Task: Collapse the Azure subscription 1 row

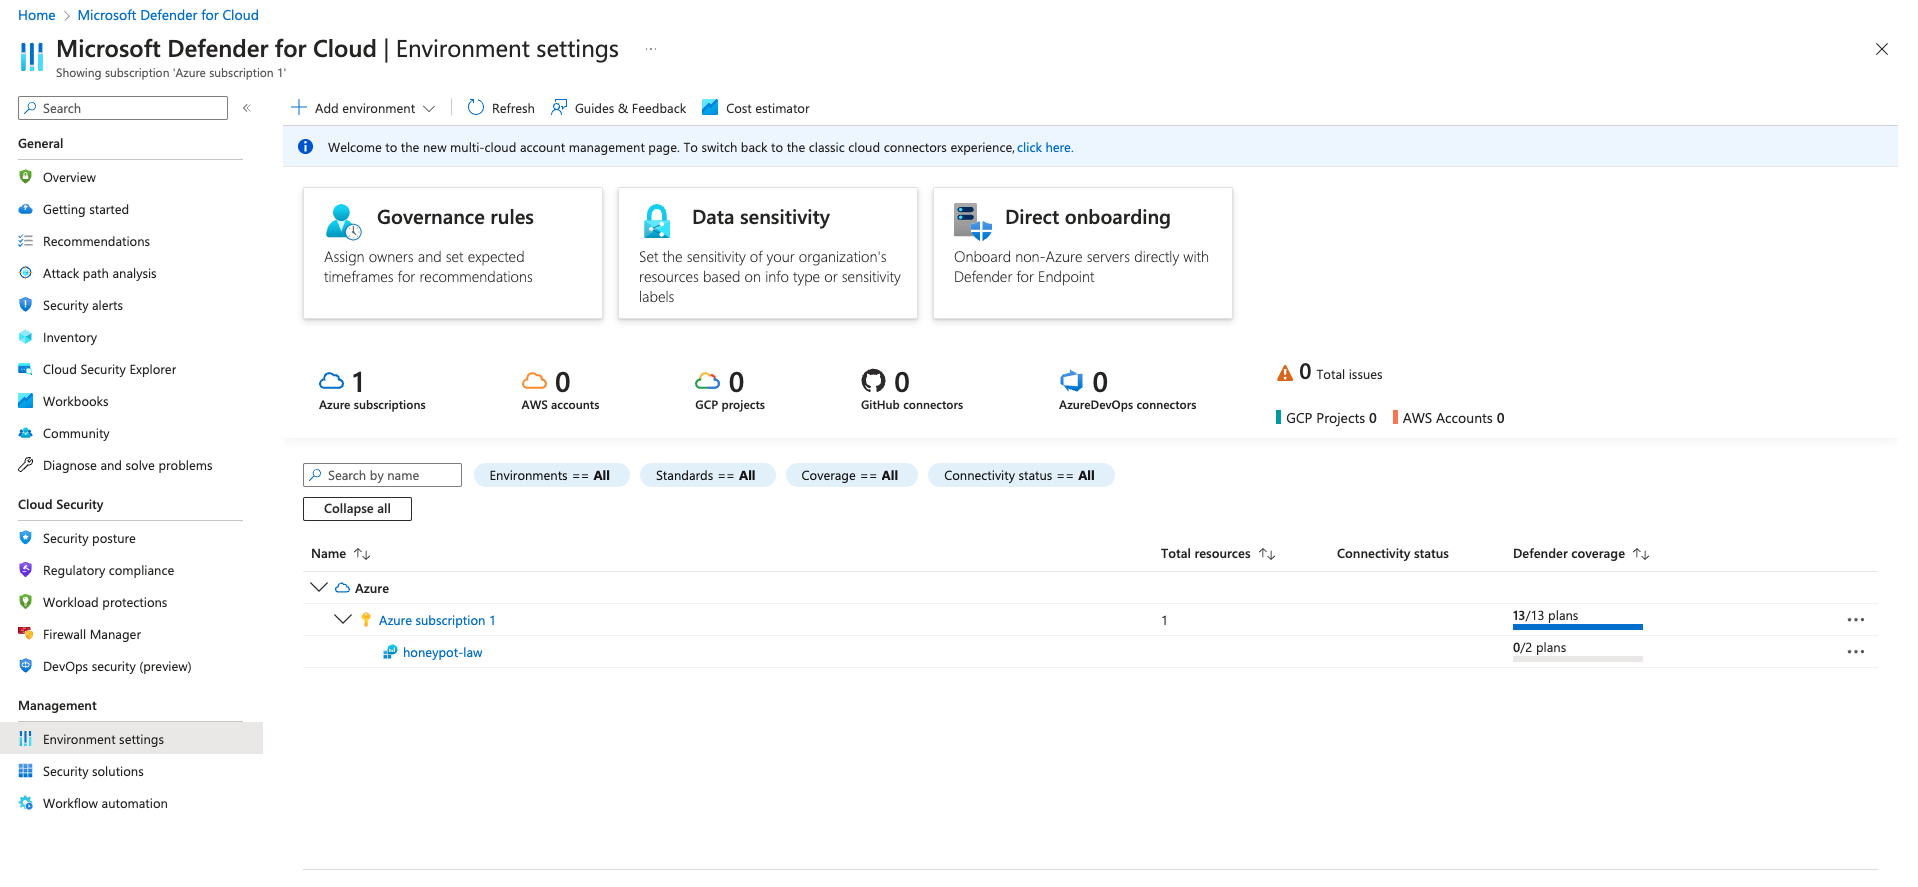Action: pos(343,620)
